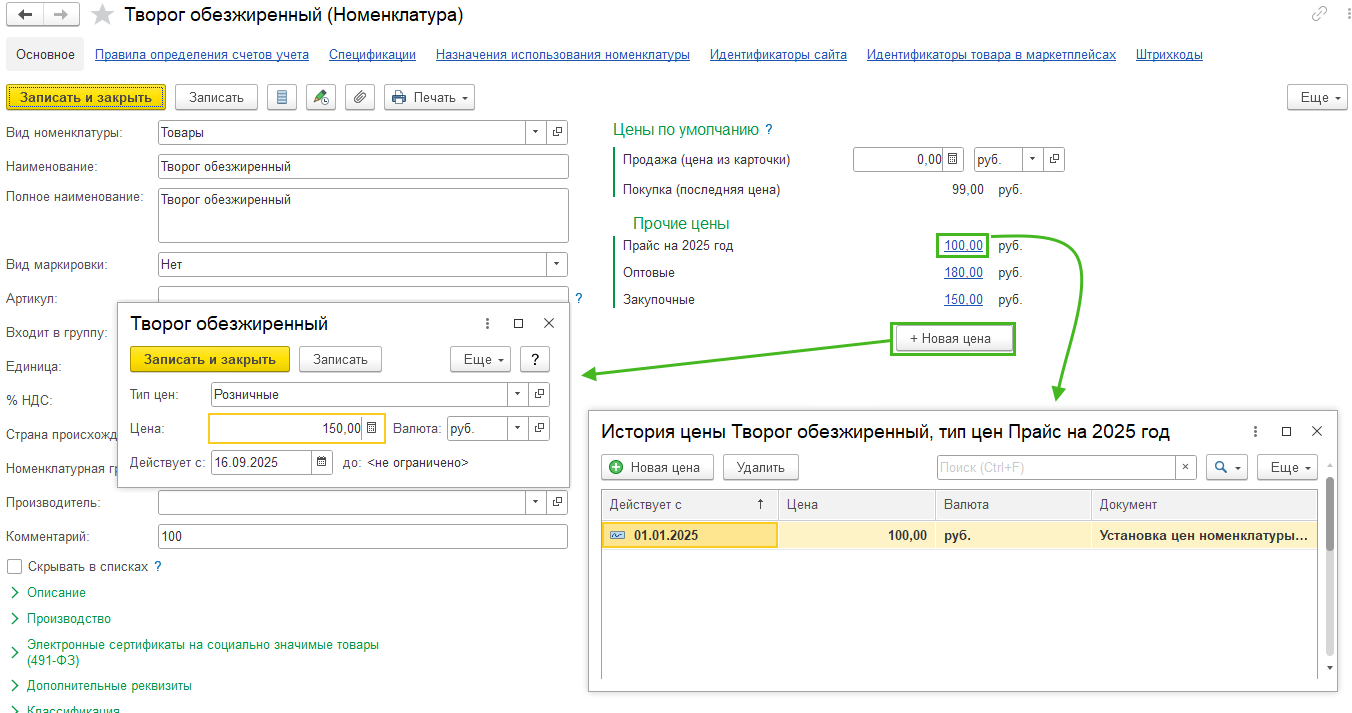Open the Вид маркировки dropdown

(x=556, y=265)
